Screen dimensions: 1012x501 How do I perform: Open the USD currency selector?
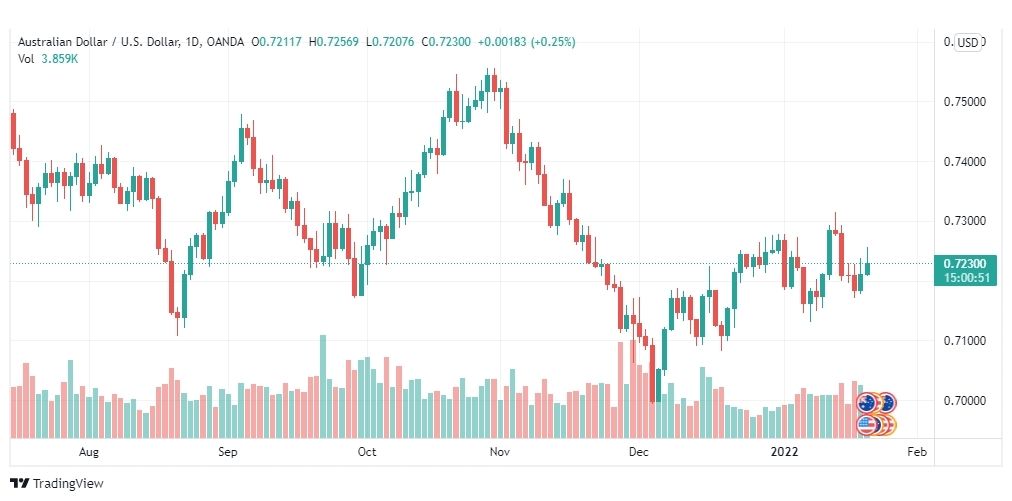[968, 43]
